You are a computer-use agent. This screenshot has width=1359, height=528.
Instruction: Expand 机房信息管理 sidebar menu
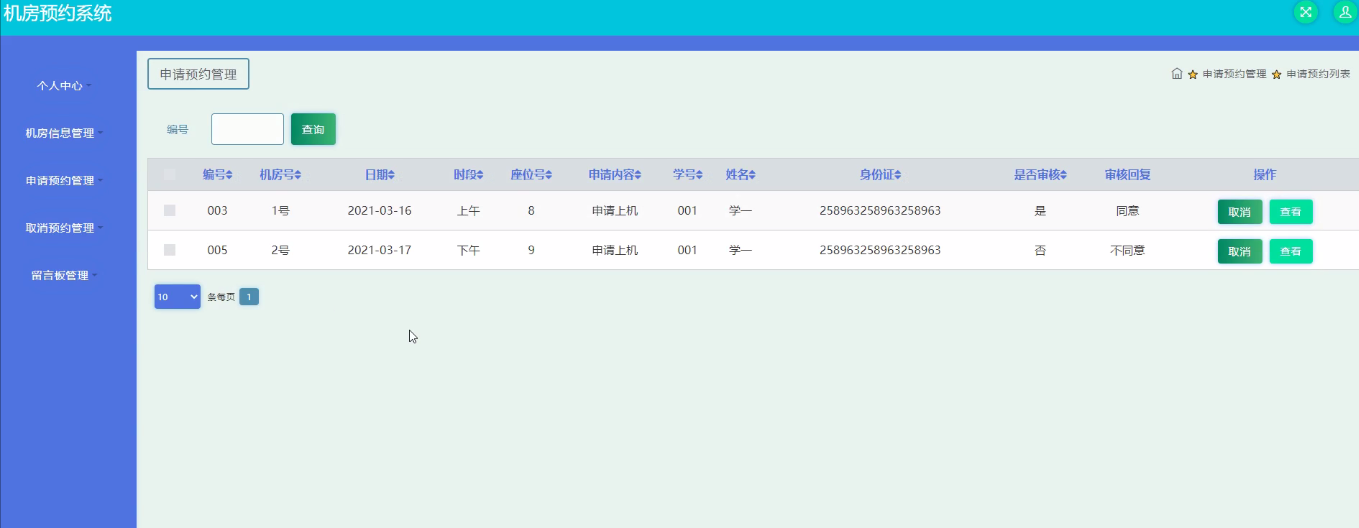64,133
